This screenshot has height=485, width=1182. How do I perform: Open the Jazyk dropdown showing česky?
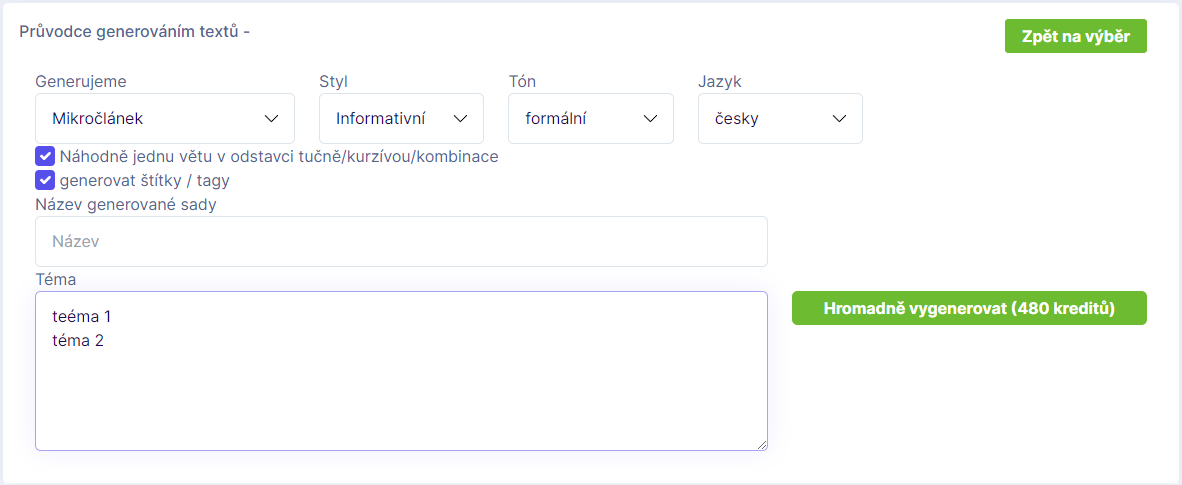tap(780, 118)
